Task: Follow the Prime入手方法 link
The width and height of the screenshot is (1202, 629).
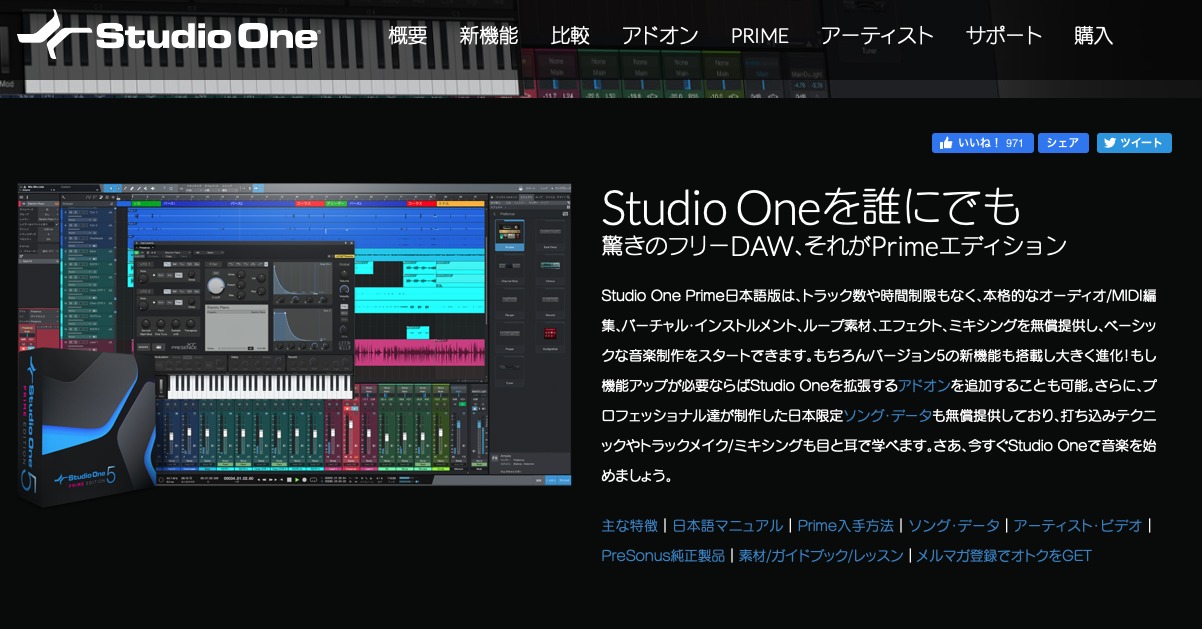Action: 845,525
